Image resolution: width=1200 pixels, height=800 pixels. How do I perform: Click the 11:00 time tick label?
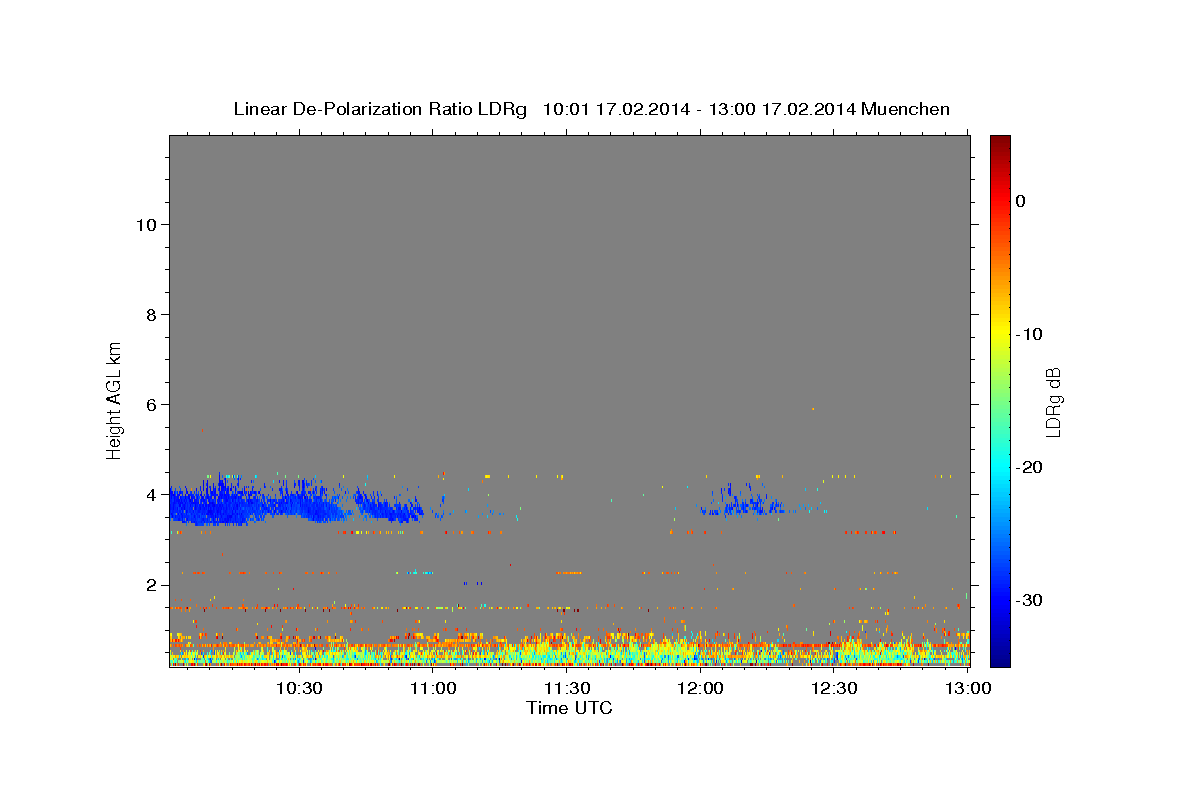click(x=432, y=688)
